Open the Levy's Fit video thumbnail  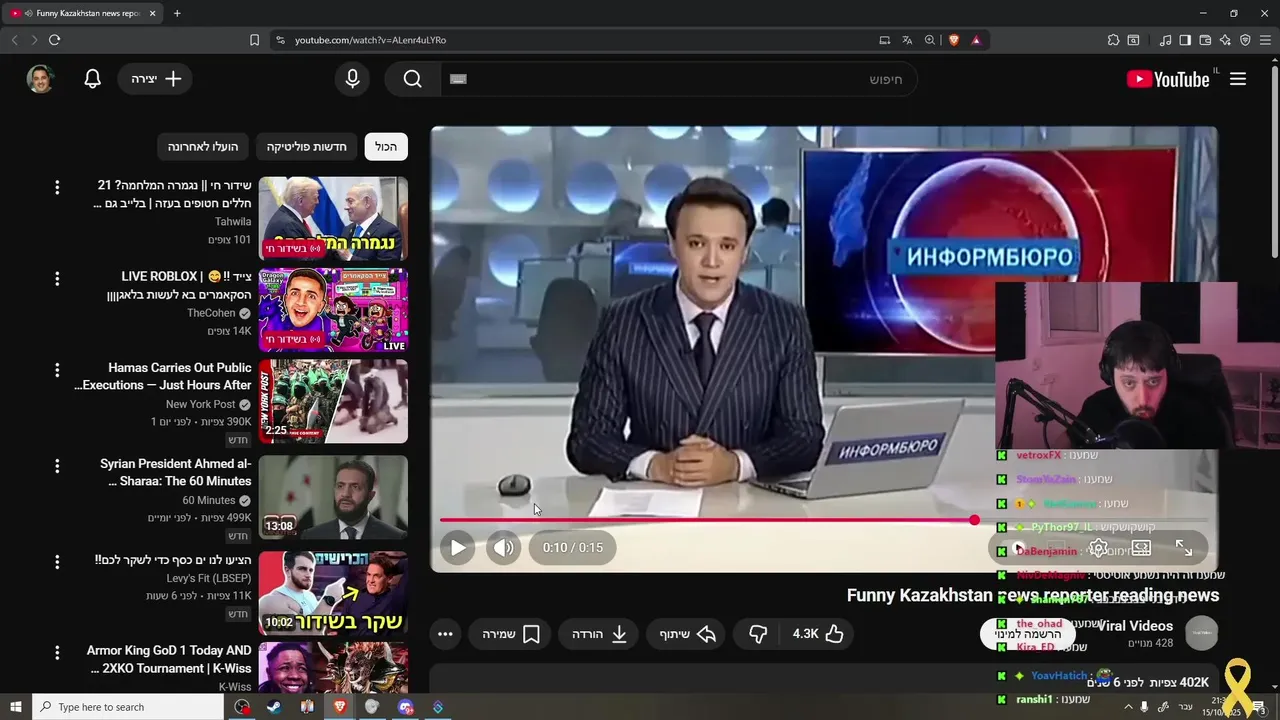click(333, 593)
